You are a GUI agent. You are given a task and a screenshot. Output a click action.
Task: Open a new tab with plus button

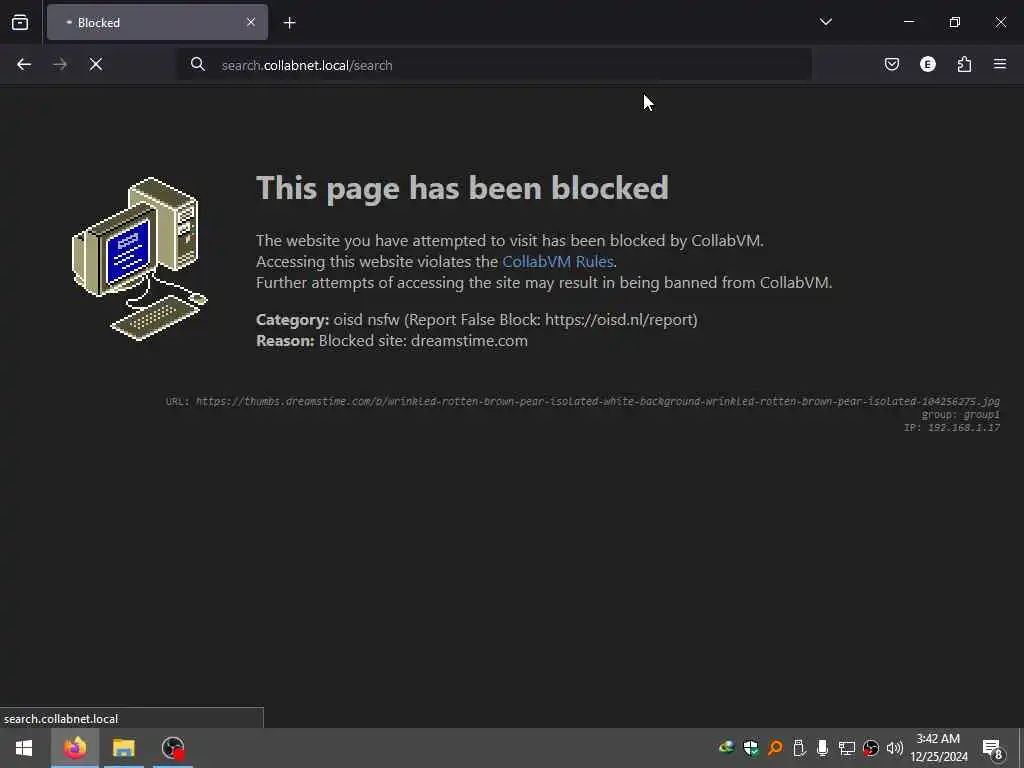tap(289, 23)
